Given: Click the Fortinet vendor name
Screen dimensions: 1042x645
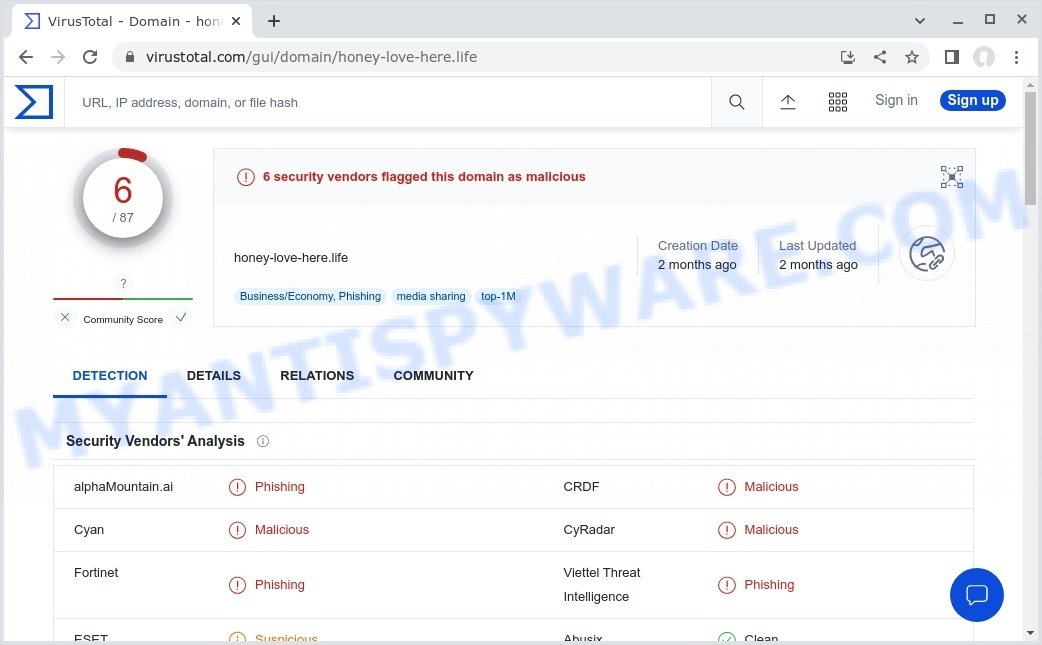Looking at the screenshot, I should (x=96, y=573).
